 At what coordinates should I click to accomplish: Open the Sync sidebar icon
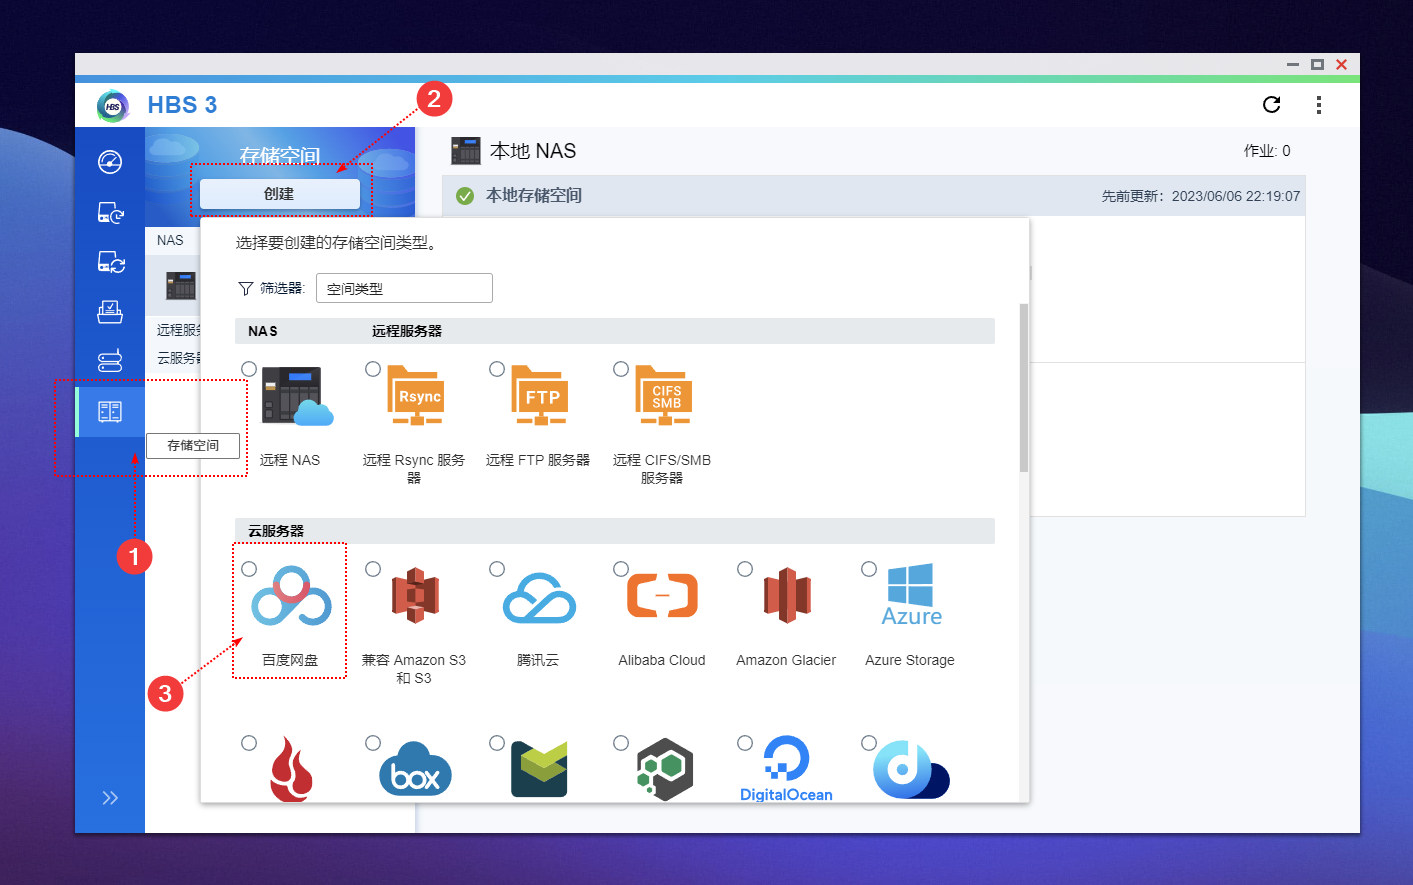click(x=110, y=262)
